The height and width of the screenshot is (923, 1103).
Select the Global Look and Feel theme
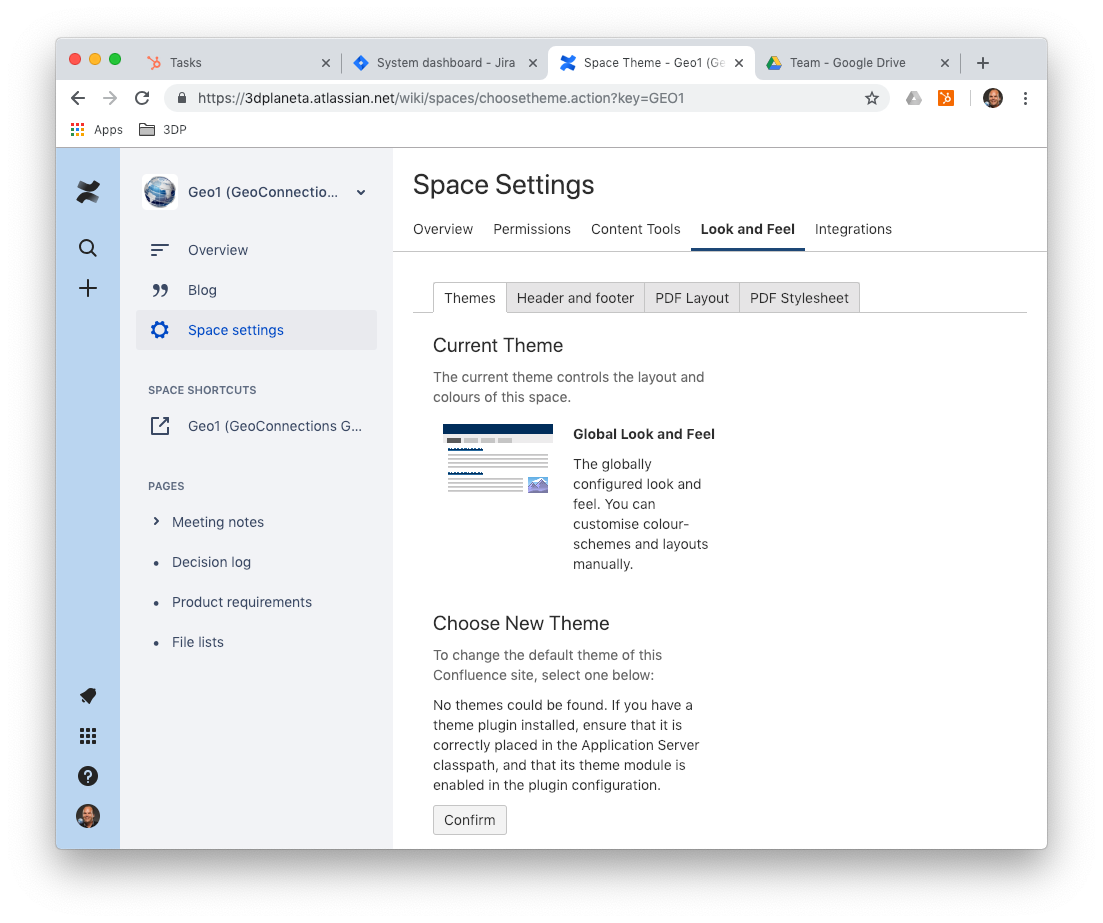[x=643, y=434]
